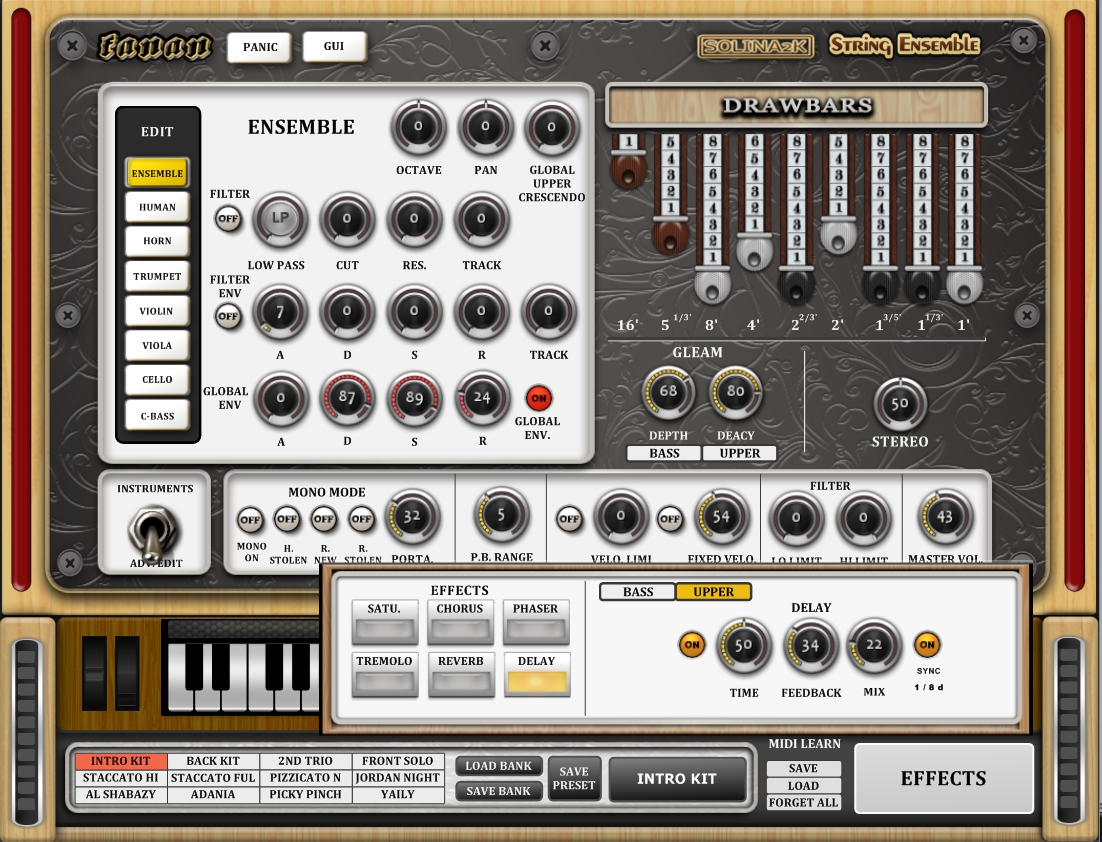The image size is (1102, 842).
Task: Disable the Global Env red ON button
Action: [538, 398]
